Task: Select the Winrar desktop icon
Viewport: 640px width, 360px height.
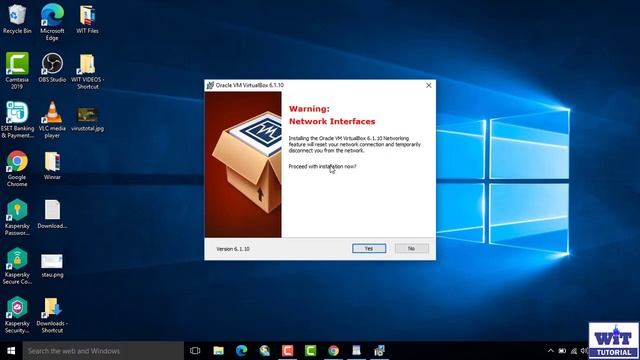Action: 52,165
